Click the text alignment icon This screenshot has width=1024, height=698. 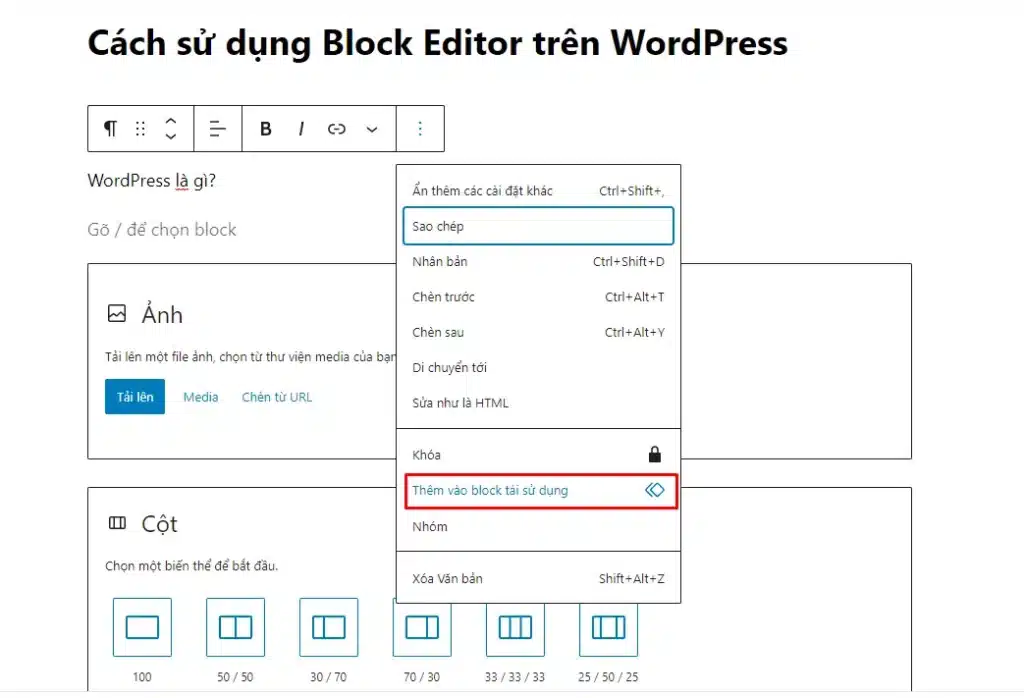click(x=217, y=129)
